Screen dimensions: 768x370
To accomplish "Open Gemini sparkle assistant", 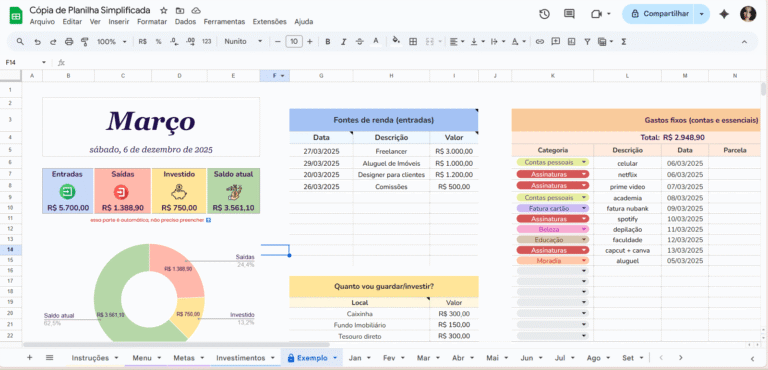I will [x=724, y=14].
